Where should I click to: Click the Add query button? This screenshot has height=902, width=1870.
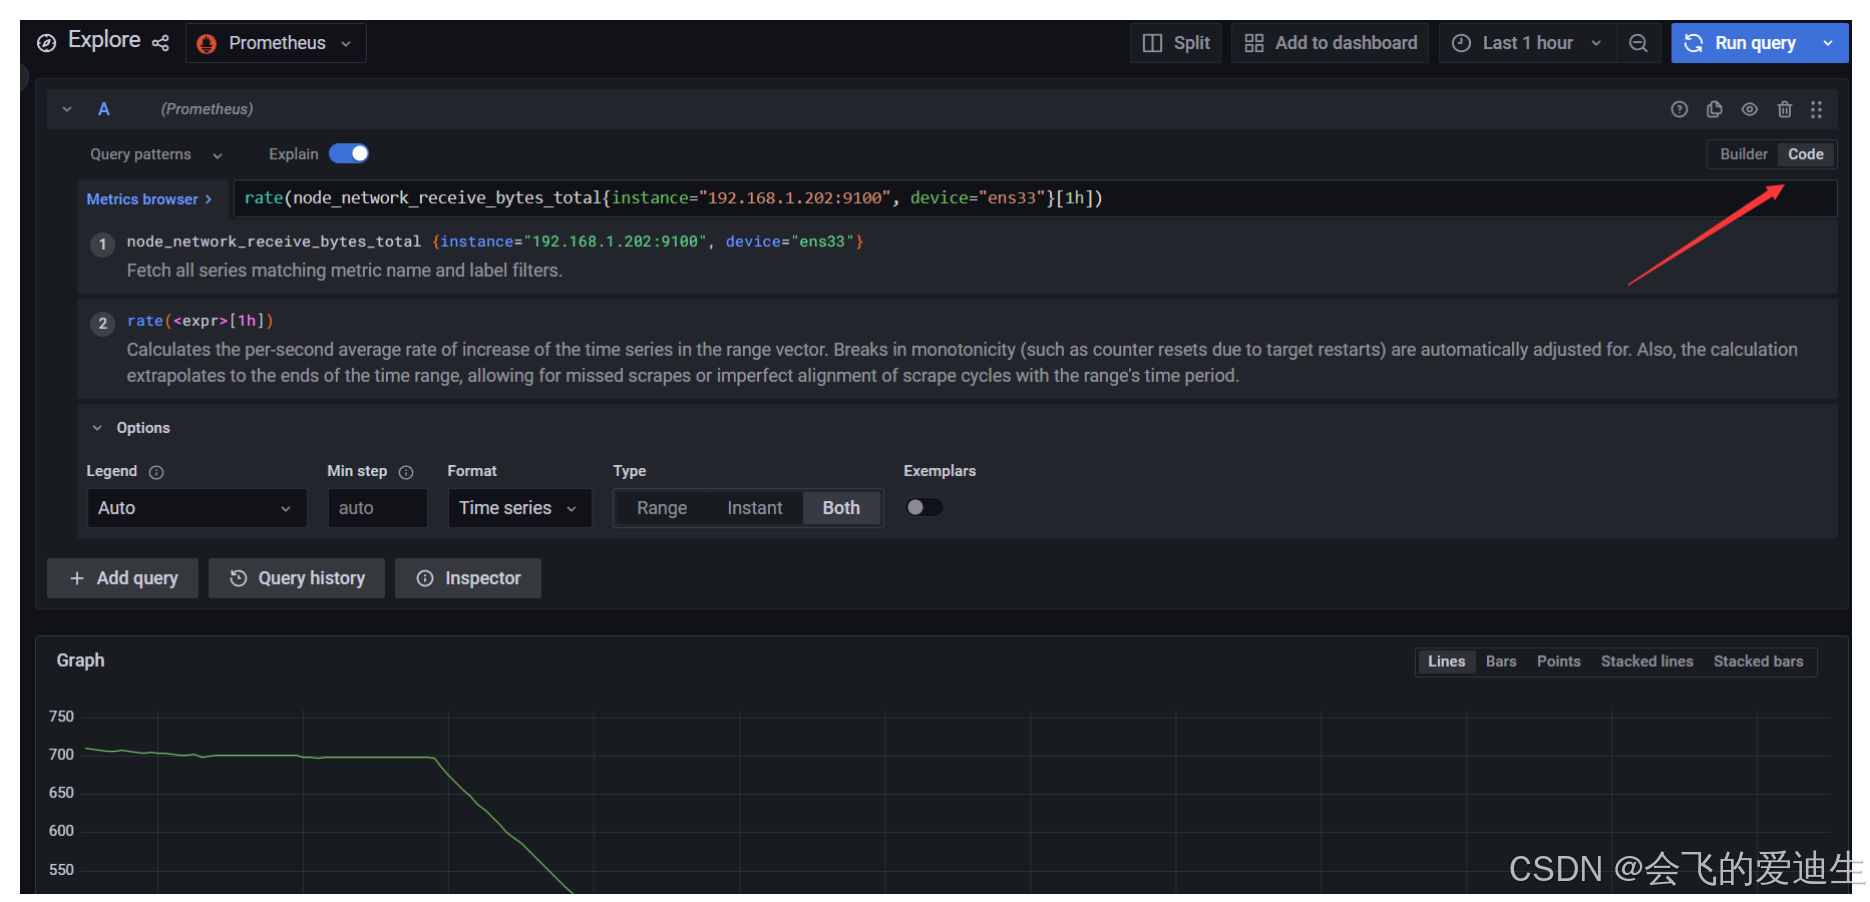(123, 578)
